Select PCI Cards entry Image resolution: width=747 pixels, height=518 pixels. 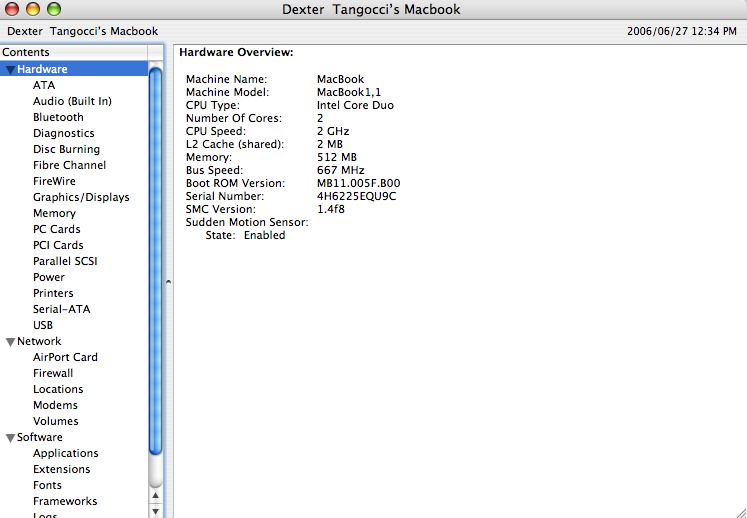pyautogui.click(x=58, y=245)
